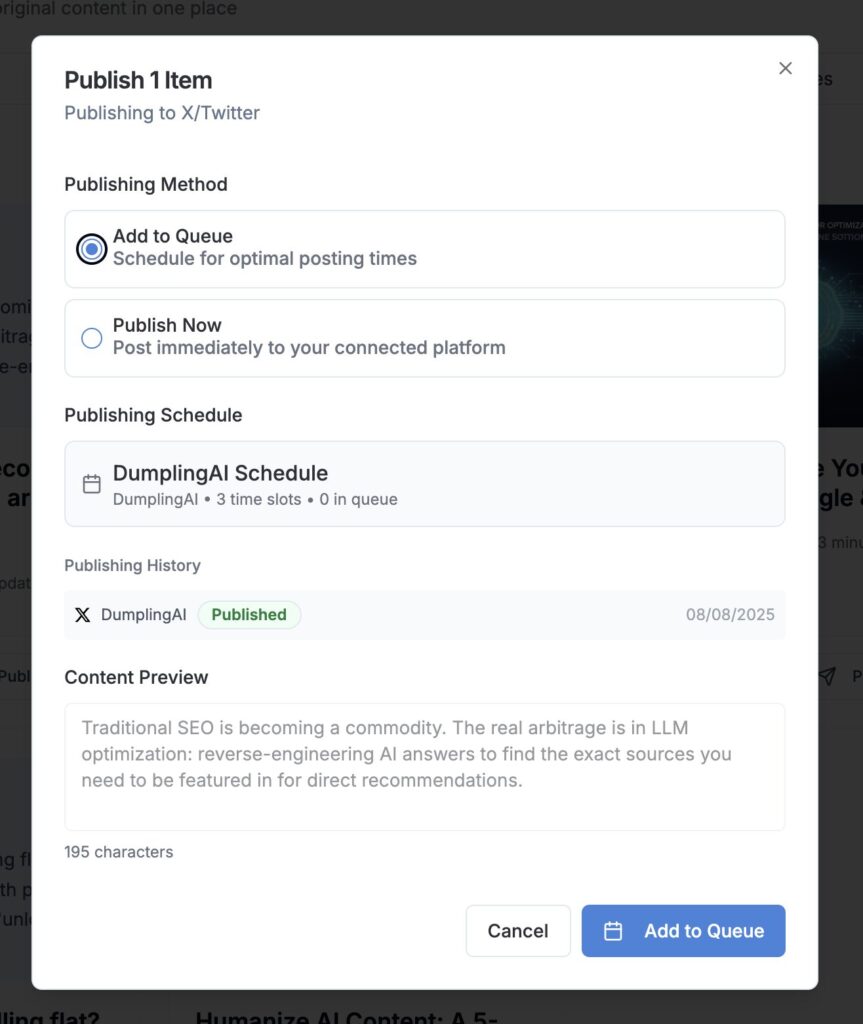The image size is (863, 1024).
Task: Click the DumplingAI account name in history
Action: pos(144,615)
